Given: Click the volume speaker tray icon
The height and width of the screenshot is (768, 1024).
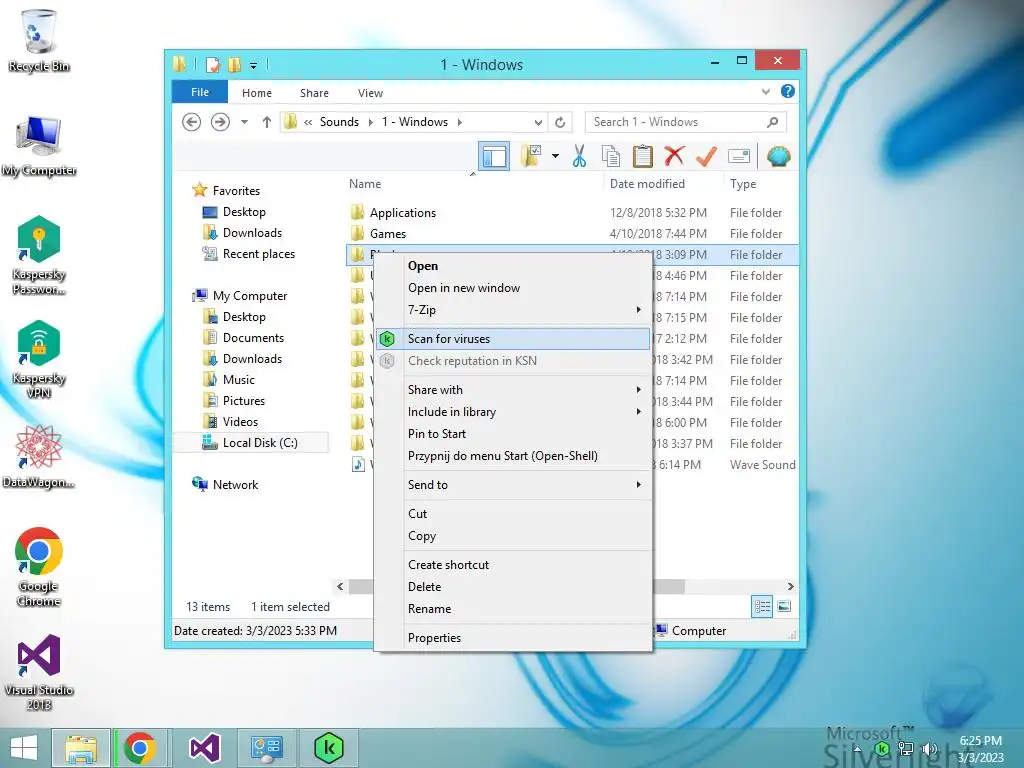Looking at the screenshot, I should (929, 749).
